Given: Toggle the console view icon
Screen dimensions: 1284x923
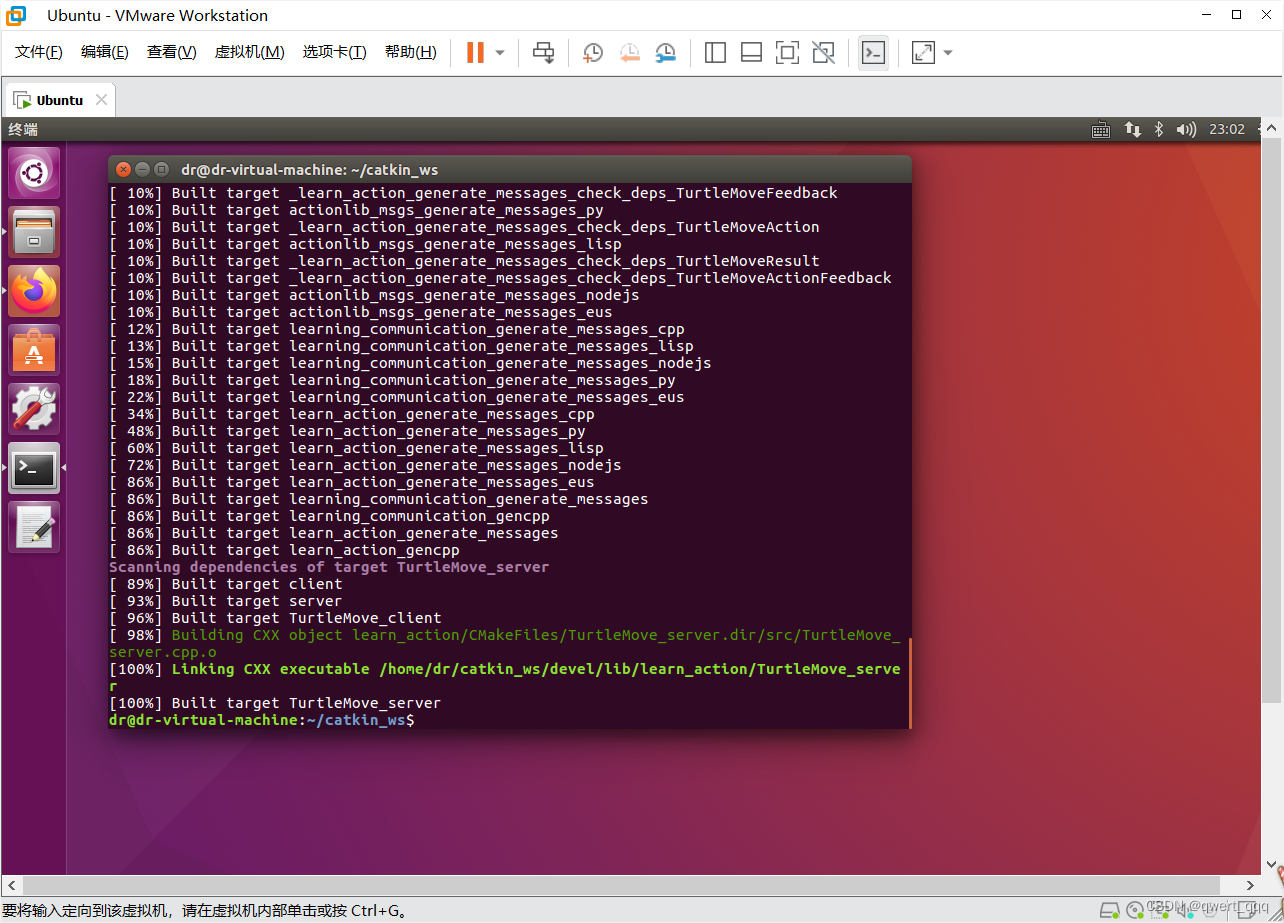Looking at the screenshot, I should [x=873, y=53].
